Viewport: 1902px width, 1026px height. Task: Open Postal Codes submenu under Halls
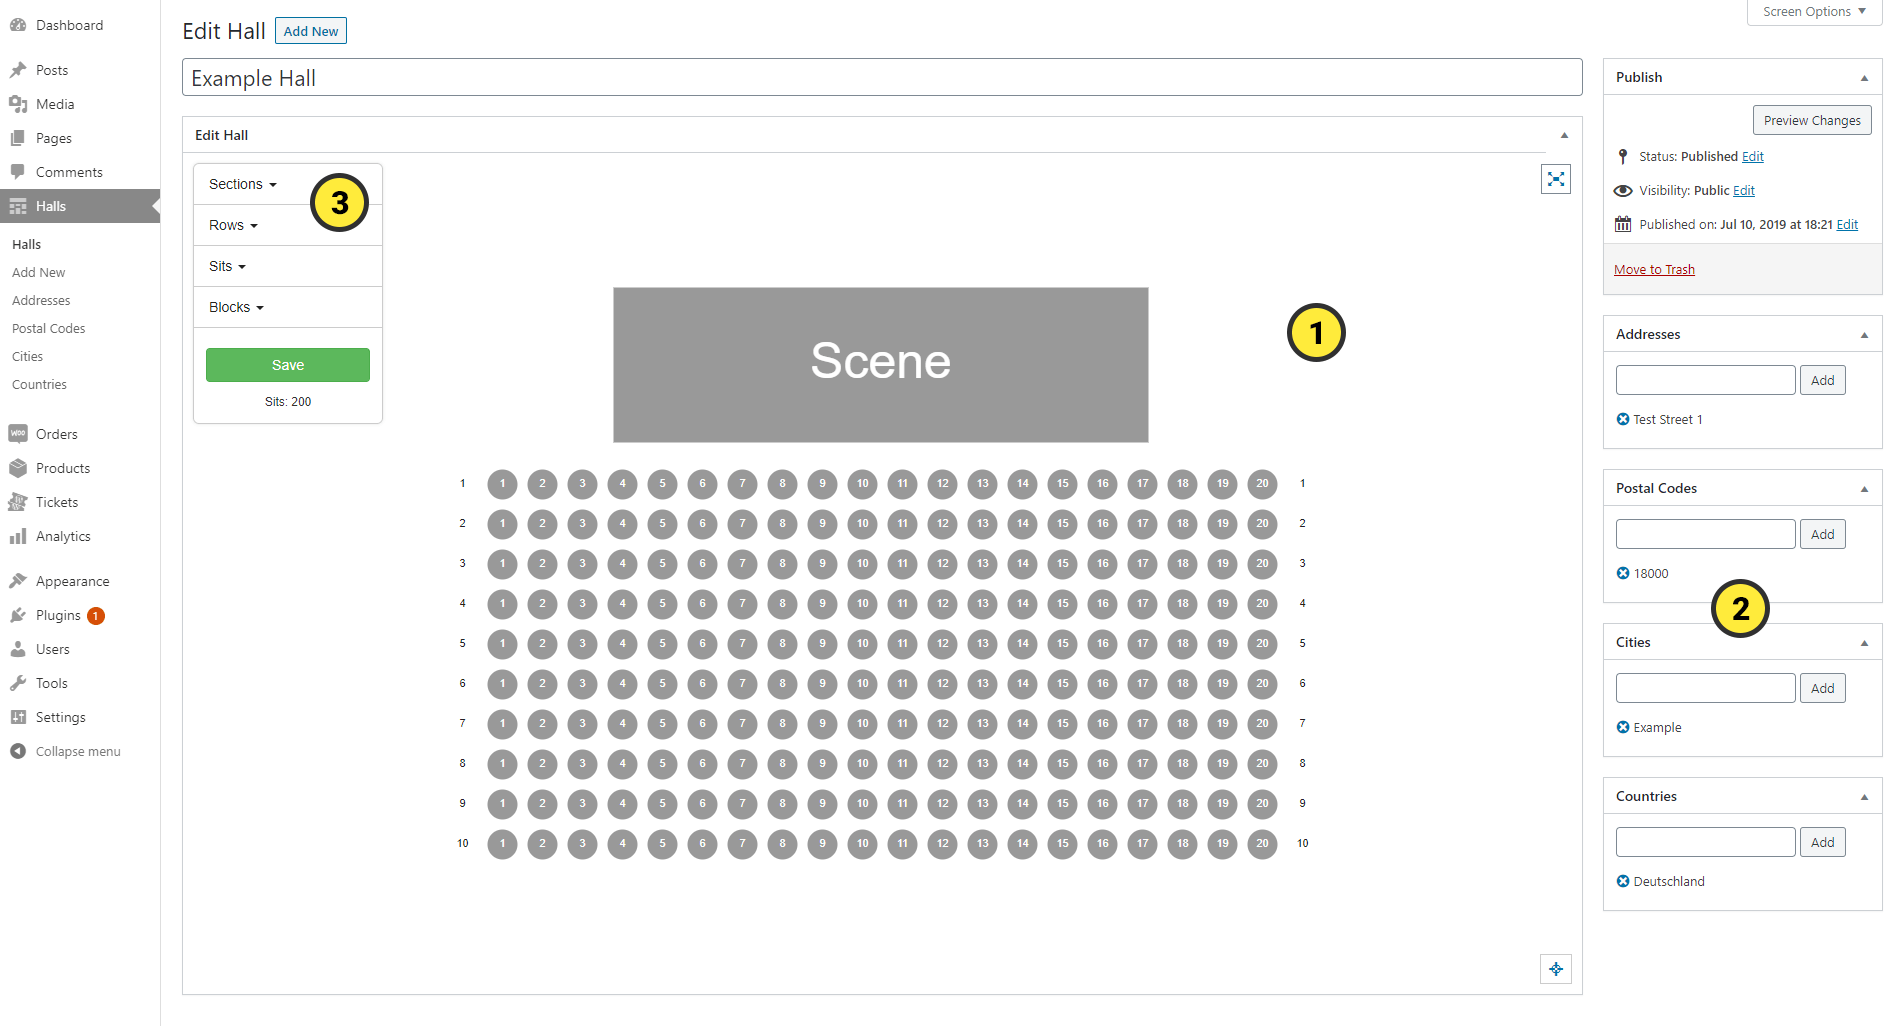click(x=48, y=328)
